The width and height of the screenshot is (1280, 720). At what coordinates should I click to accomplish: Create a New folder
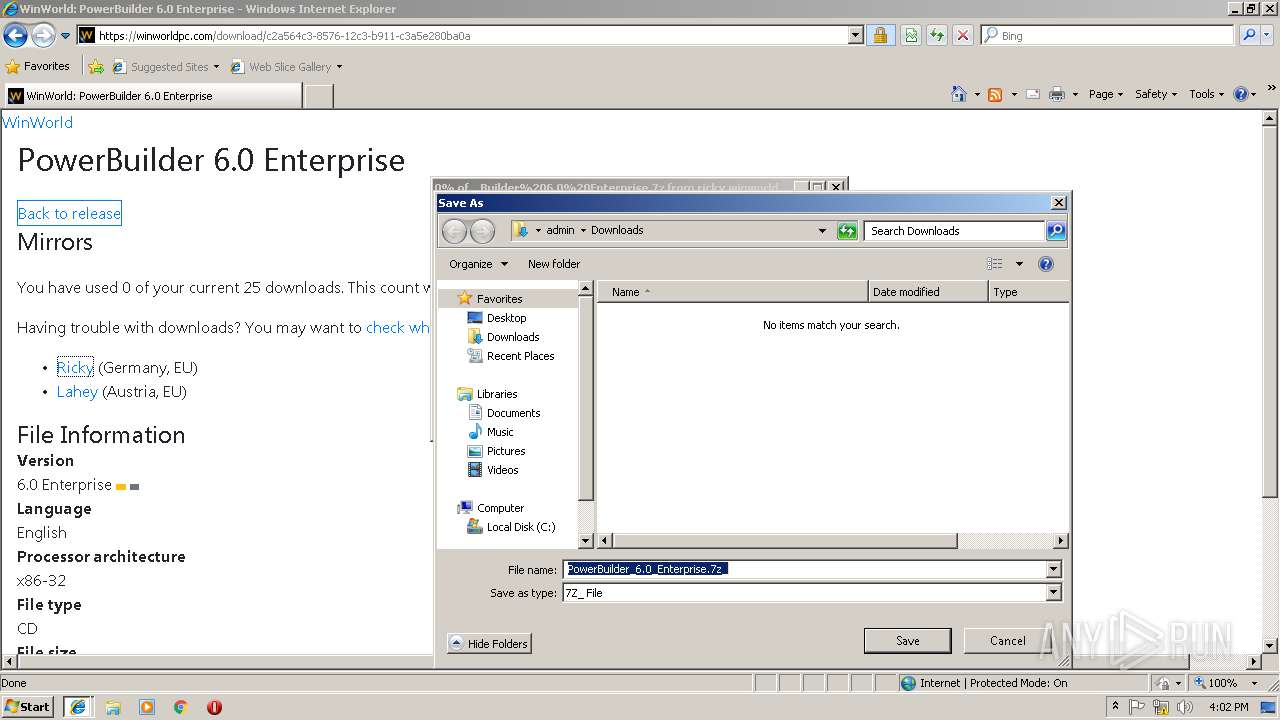[x=554, y=264]
